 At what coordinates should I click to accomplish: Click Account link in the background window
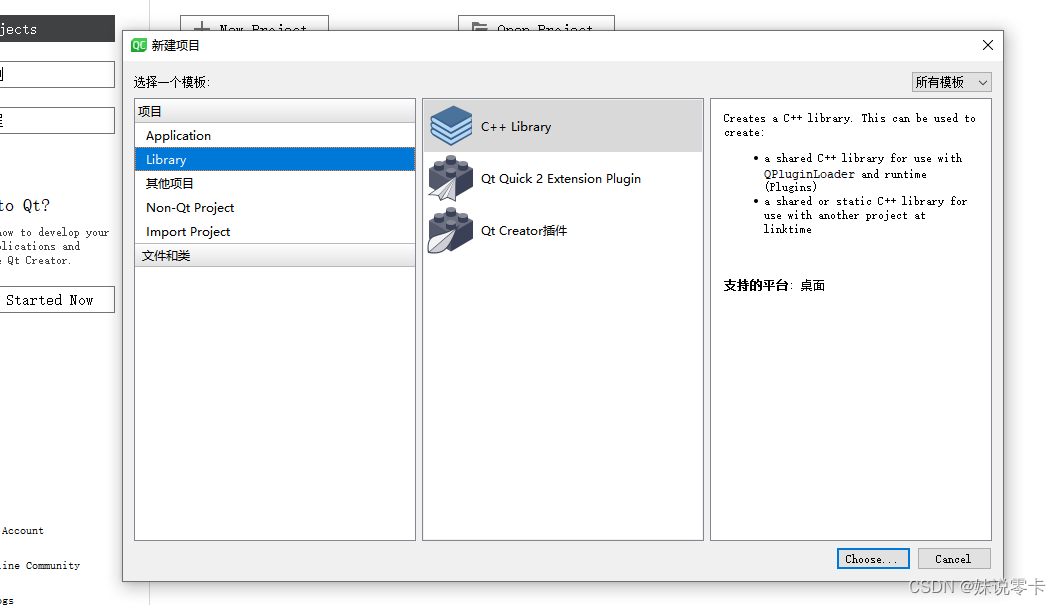point(22,531)
